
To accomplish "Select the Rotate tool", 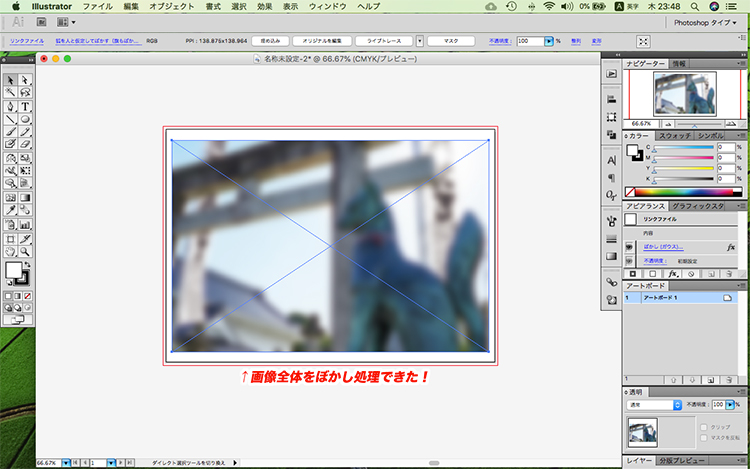I will tap(11, 158).
